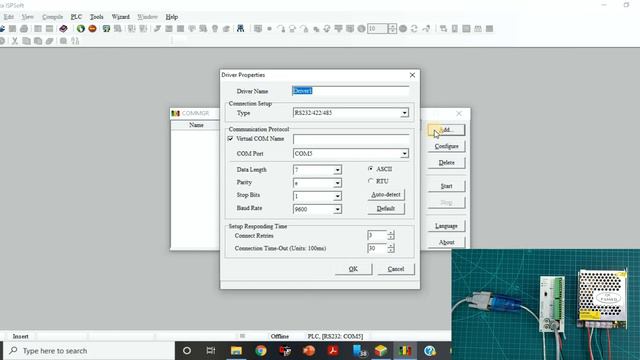The image size is (640, 360).
Task: Click the copy icon beside scissors
Action: click(x=26, y=41)
